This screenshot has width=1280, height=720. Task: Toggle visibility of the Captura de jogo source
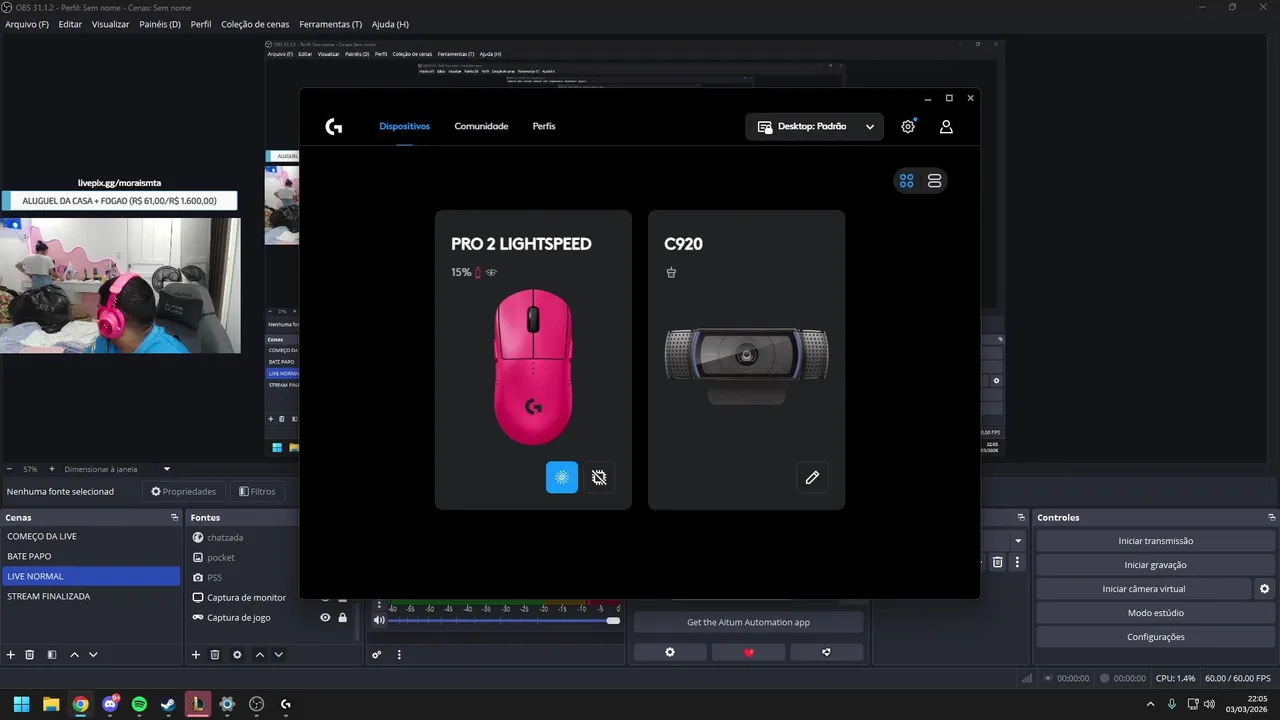(x=325, y=618)
